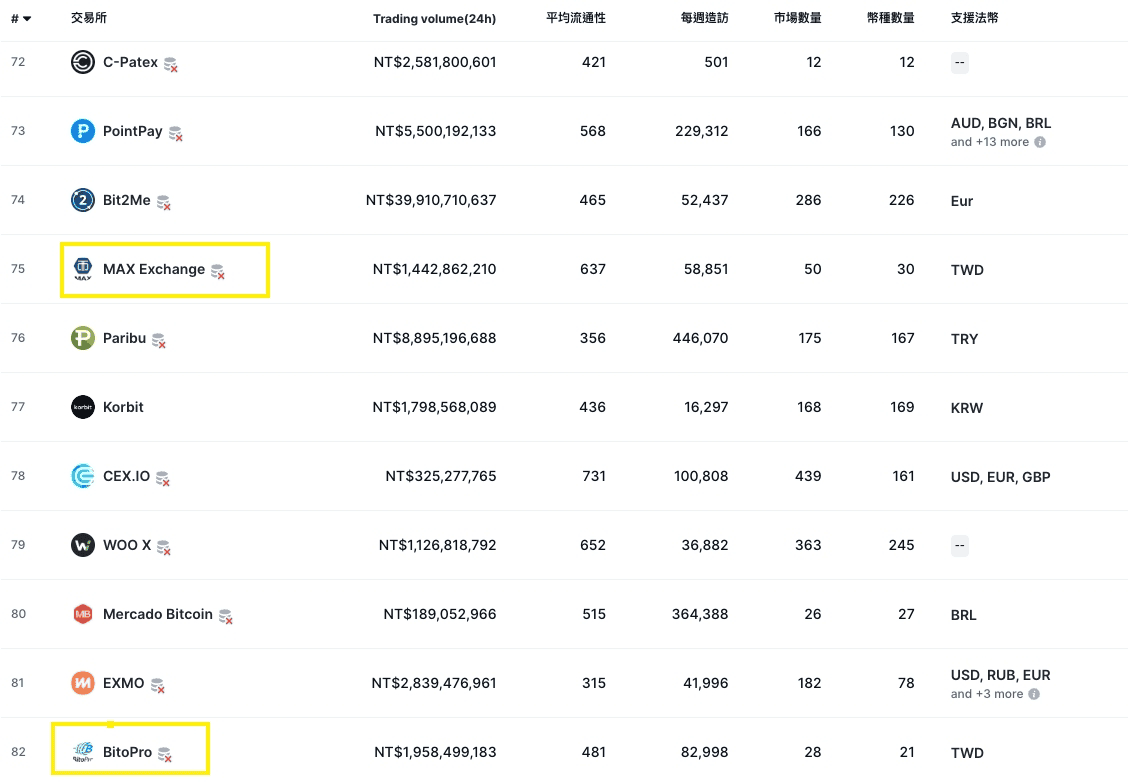Click the Bit2Me exchange logo
The image size is (1128, 782).
click(83, 200)
